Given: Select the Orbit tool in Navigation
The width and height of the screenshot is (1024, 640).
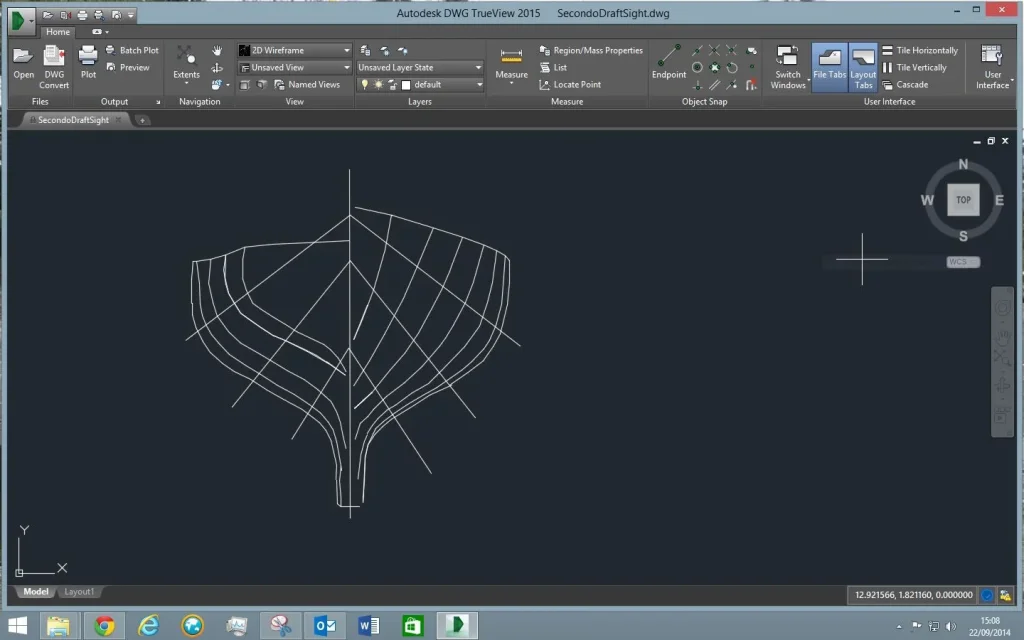Looking at the screenshot, I should pos(217,68).
